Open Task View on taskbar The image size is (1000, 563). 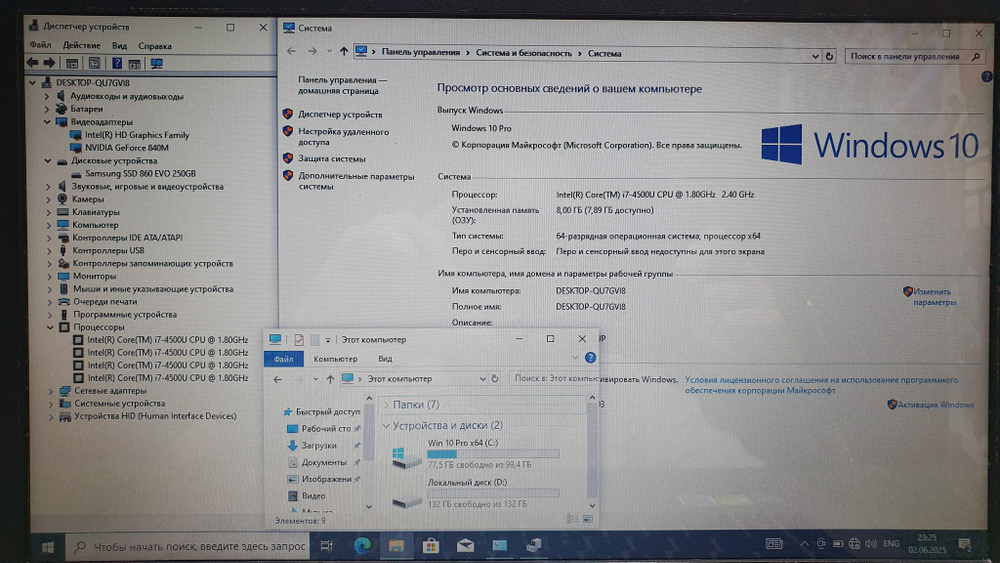pyautogui.click(x=327, y=546)
